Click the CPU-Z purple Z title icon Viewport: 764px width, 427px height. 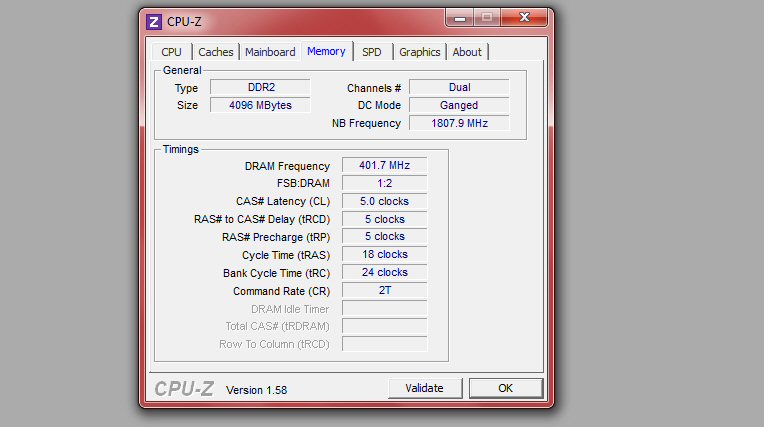click(154, 22)
